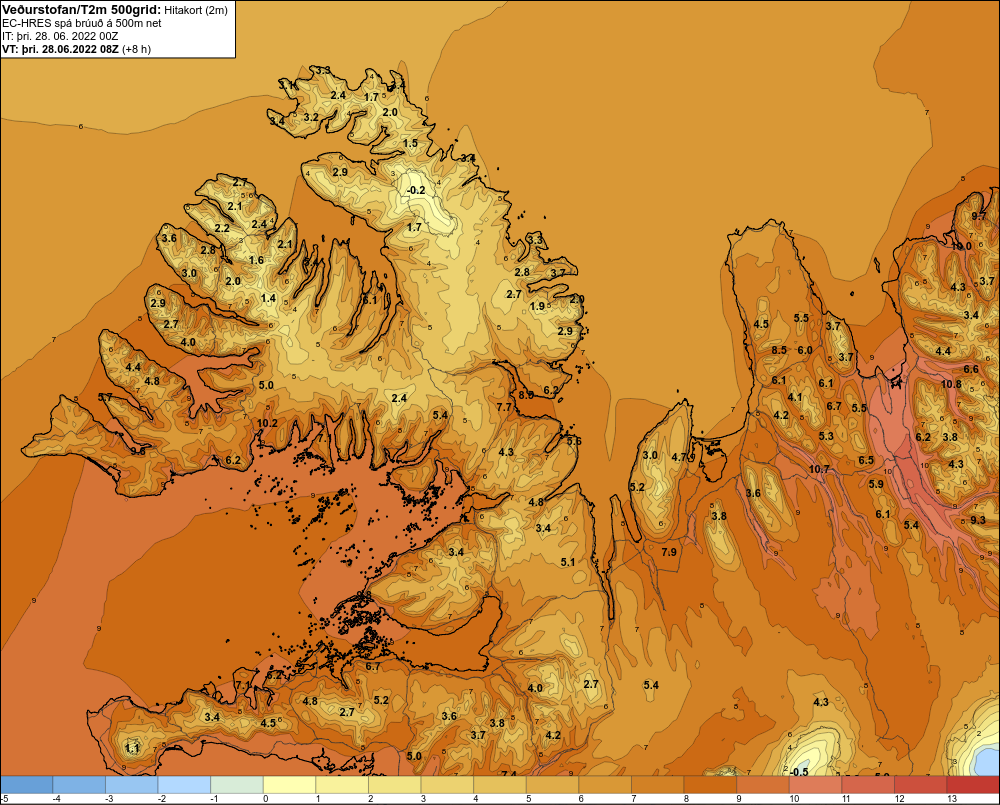Click the pale yellow swatch between 0 and 1
Image resolution: width=1000 pixels, height=805 pixels.
tap(290, 784)
